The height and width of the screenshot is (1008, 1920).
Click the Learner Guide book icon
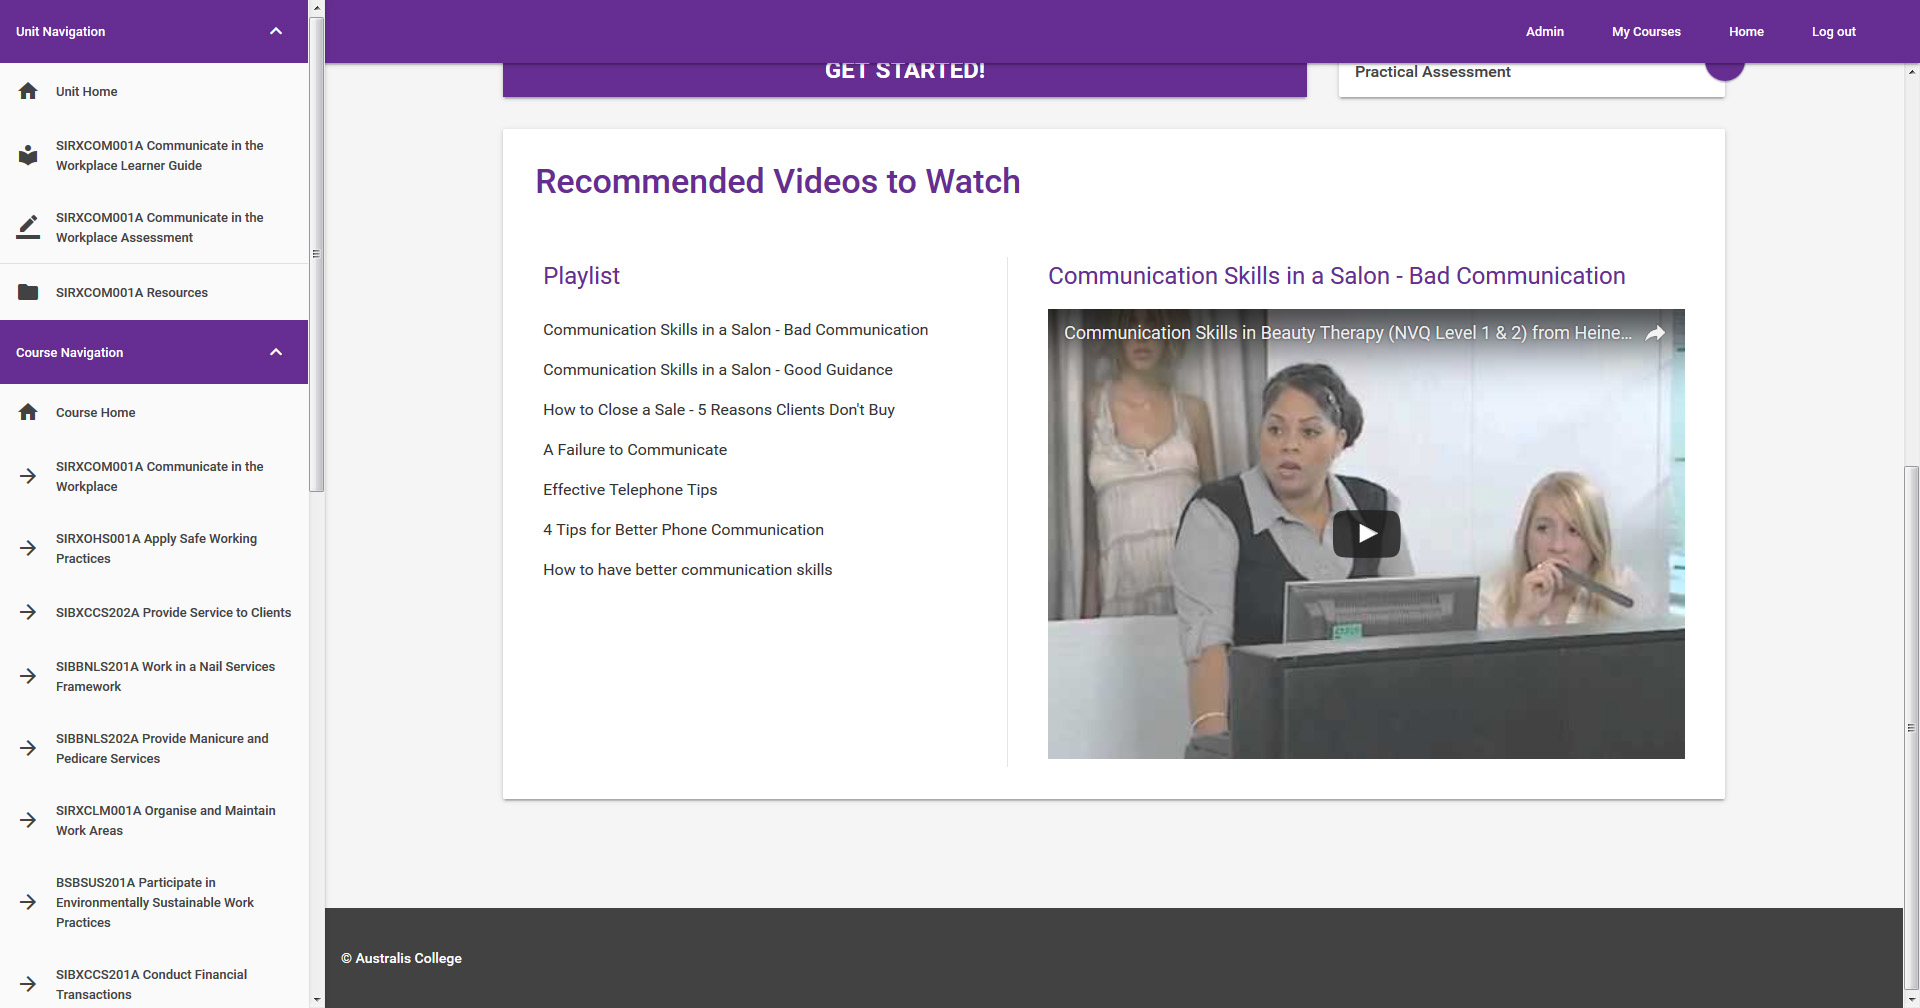coord(28,155)
